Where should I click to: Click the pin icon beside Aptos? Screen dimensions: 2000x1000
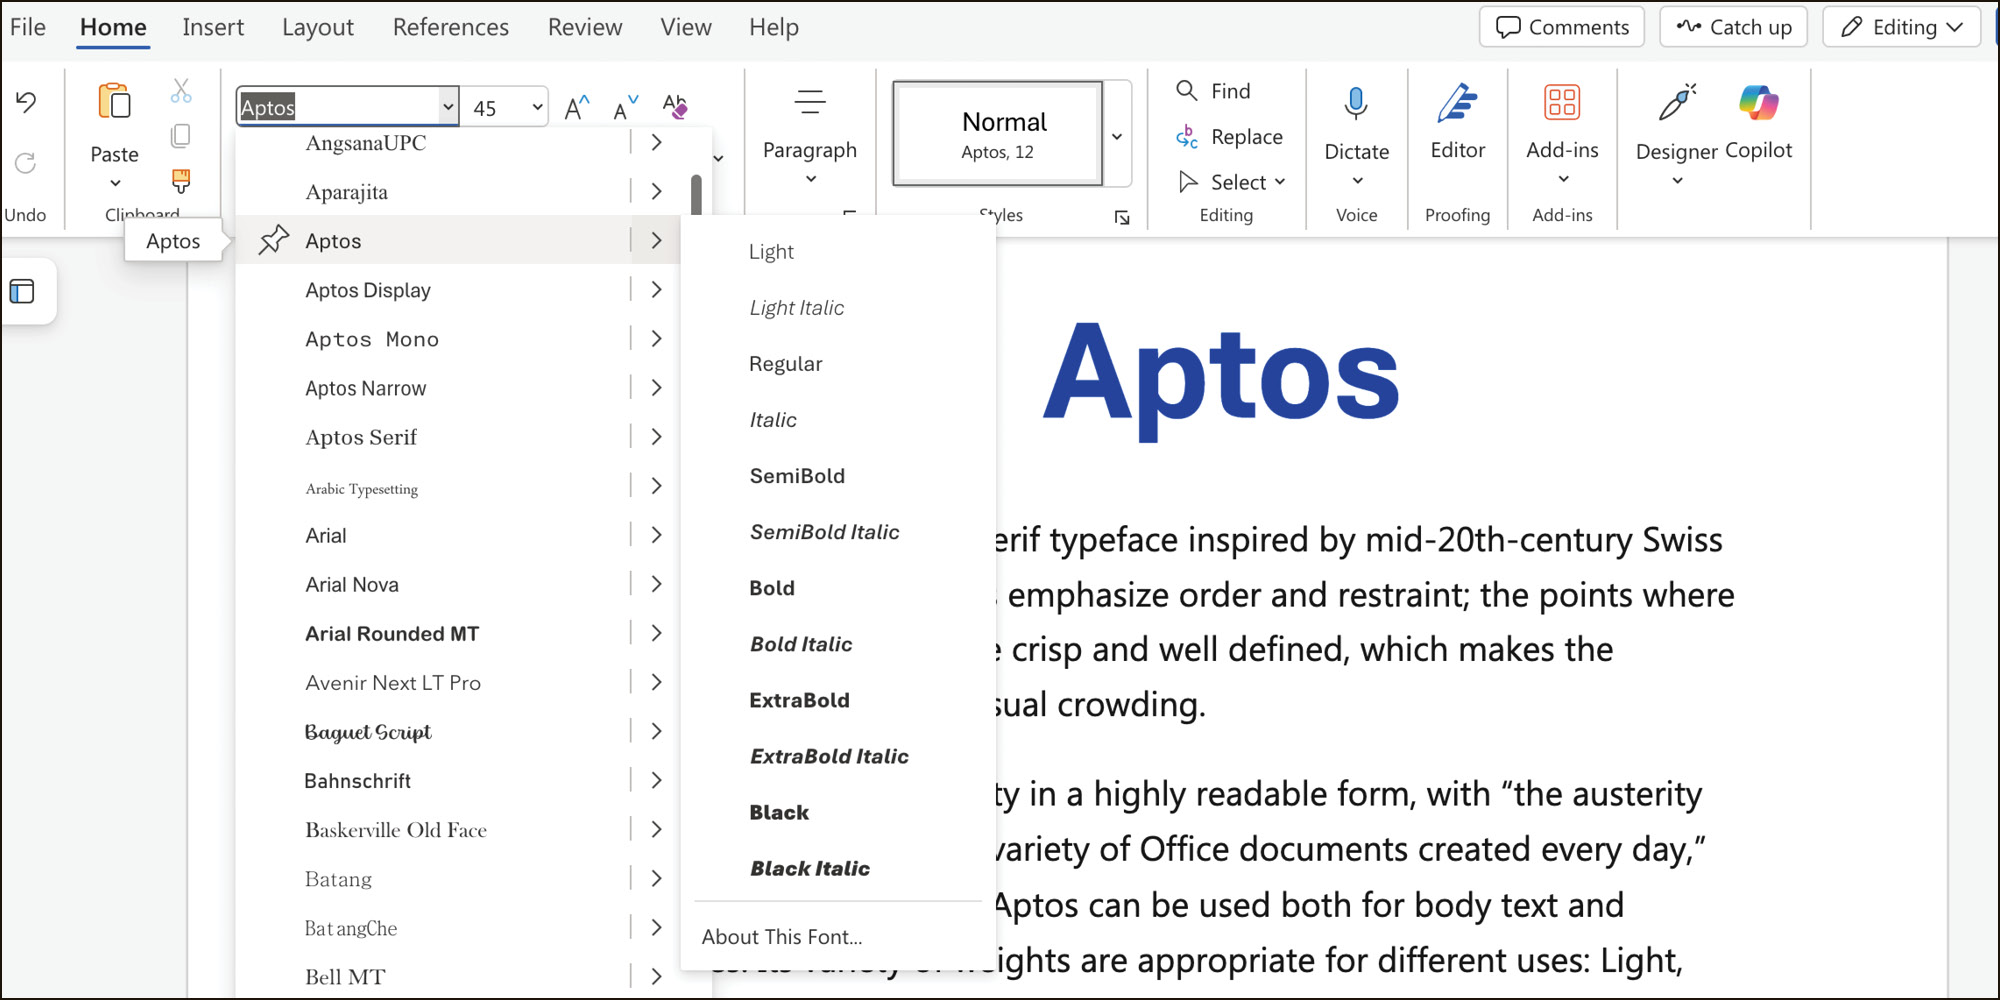(273, 240)
